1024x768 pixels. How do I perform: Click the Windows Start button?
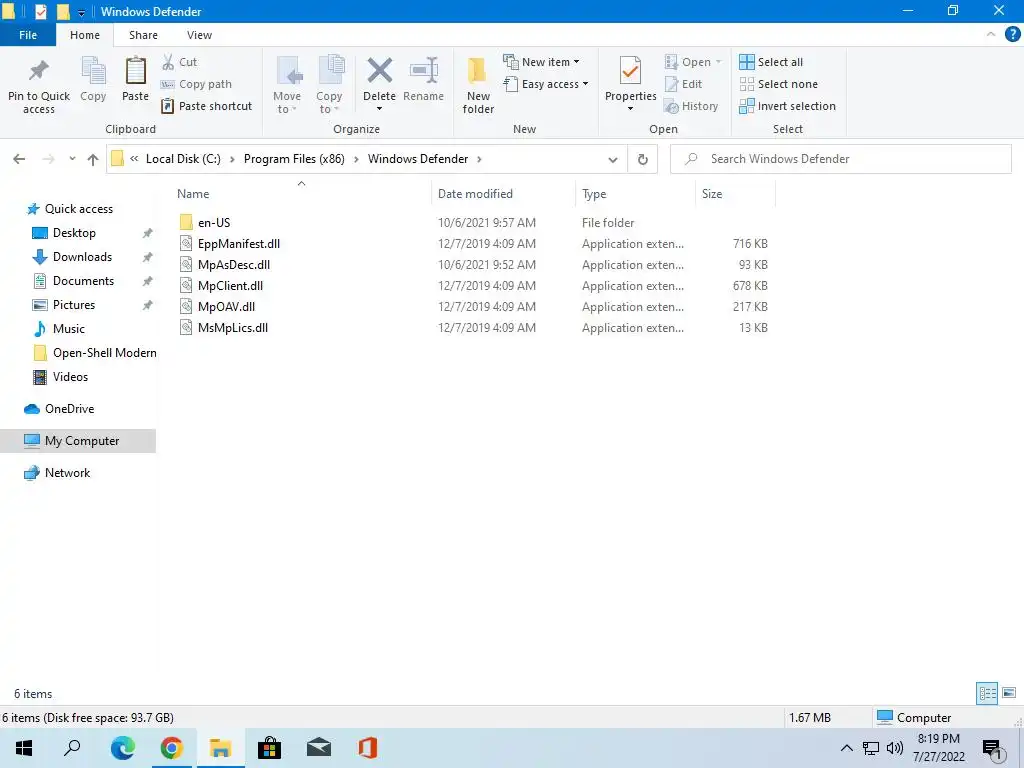point(24,748)
